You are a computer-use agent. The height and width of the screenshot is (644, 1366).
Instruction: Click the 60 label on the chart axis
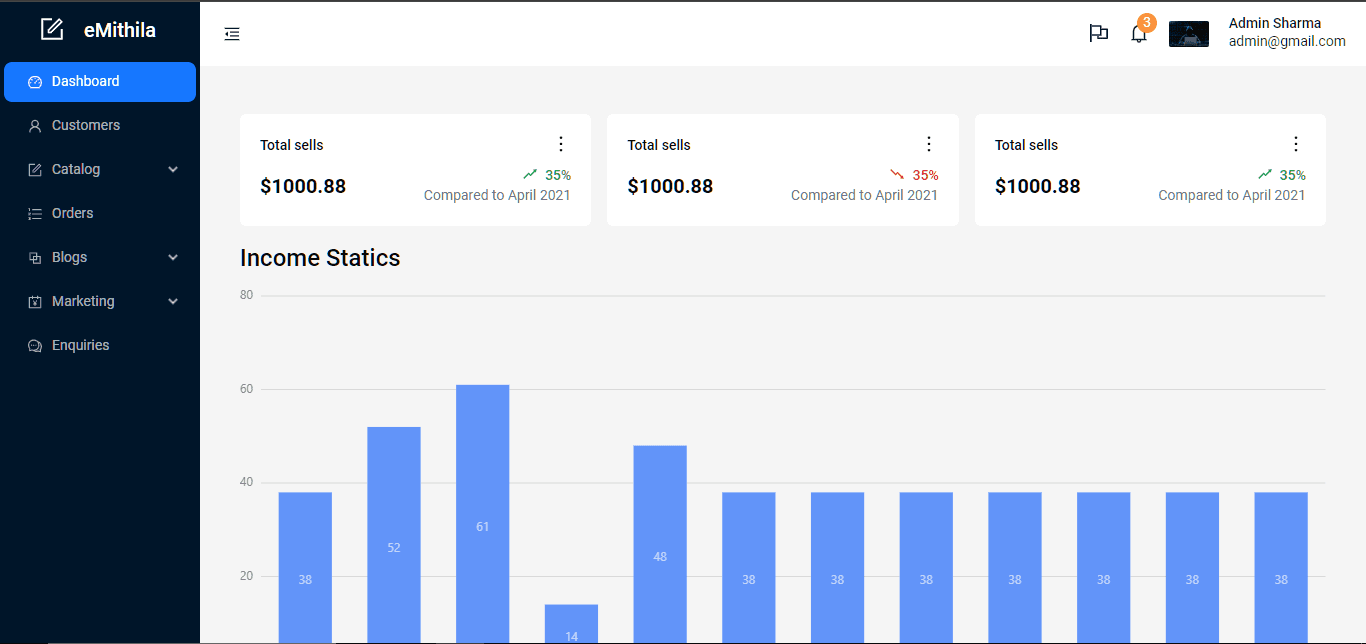(x=247, y=389)
